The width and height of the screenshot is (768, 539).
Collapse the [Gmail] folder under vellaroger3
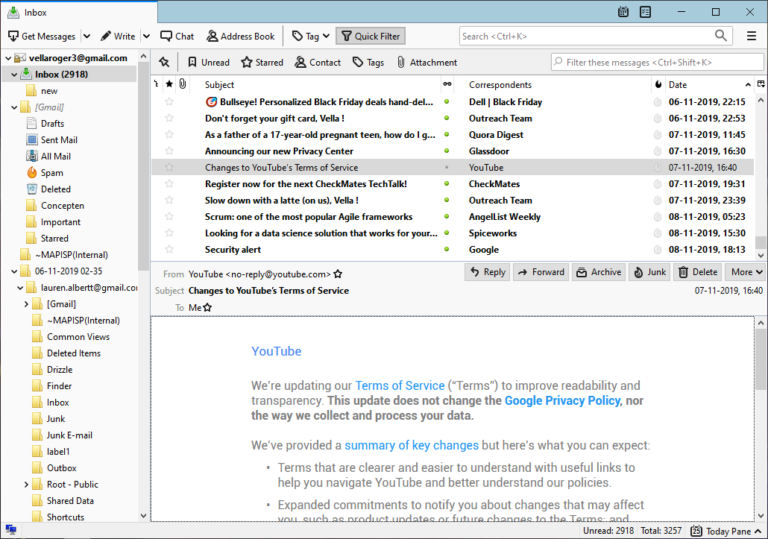(14, 107)
